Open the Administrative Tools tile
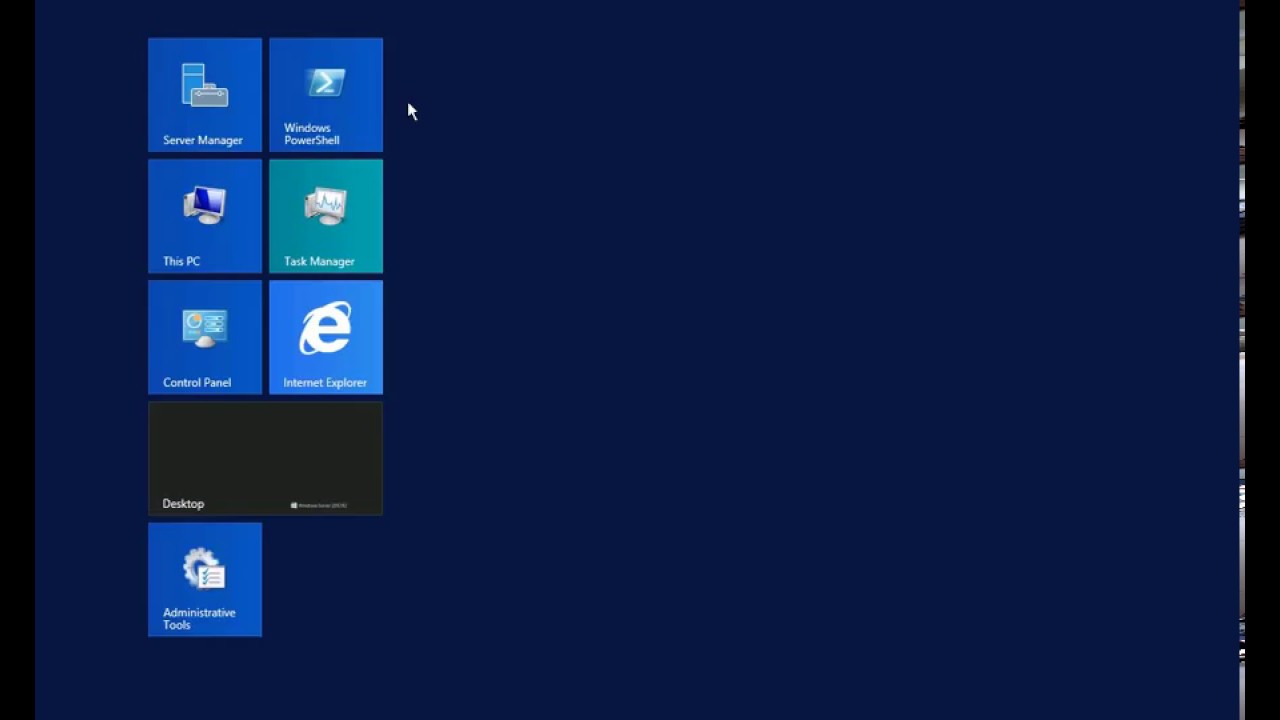Image resolution: width=1280 pixels, height=720 pixels. pyautogui.click(x=205, y=579)
